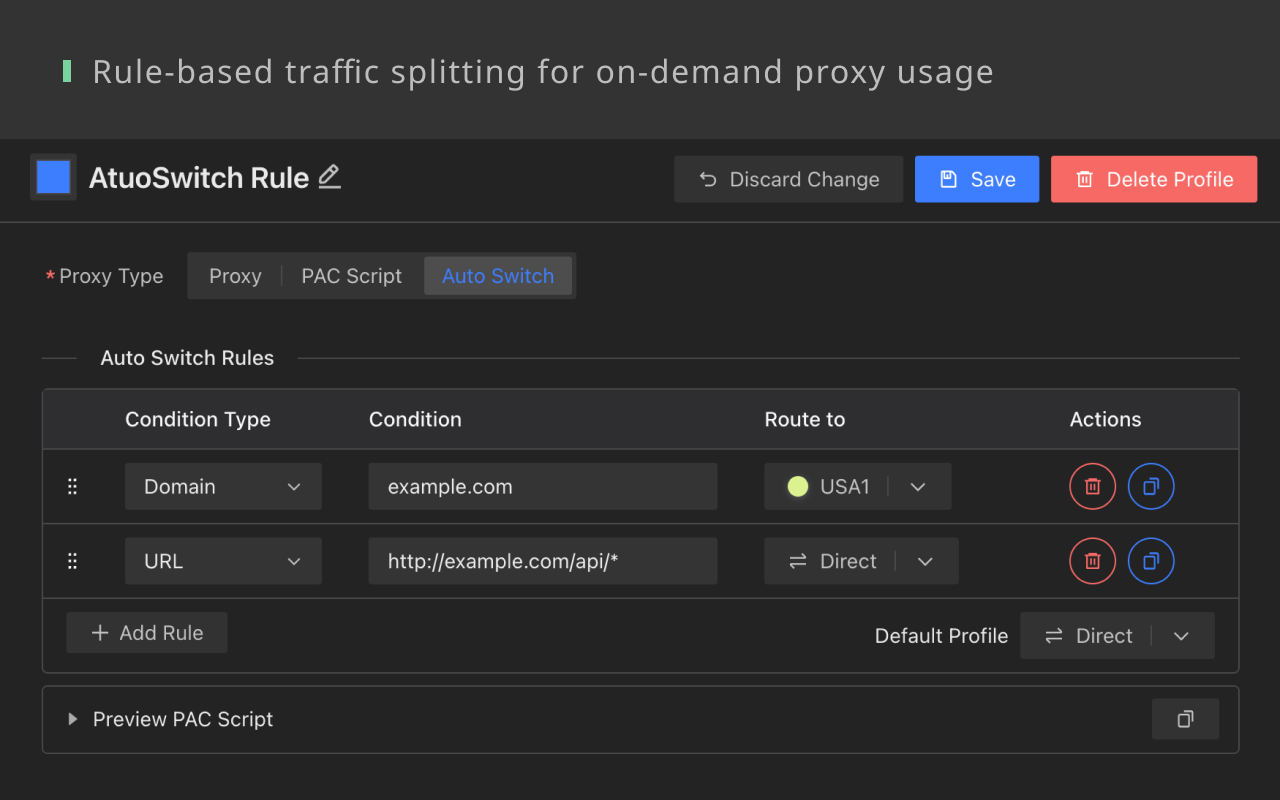Click drag handle of Domain rule

[x=72, y=487]
